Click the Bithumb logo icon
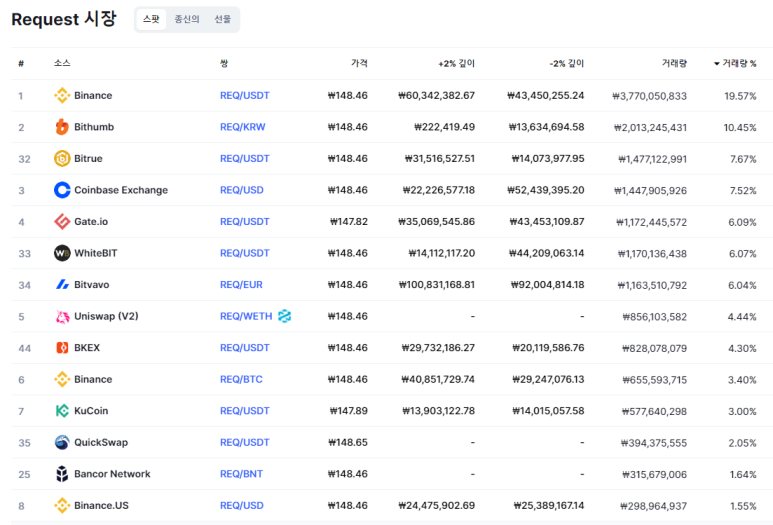 tap(62, 127)
